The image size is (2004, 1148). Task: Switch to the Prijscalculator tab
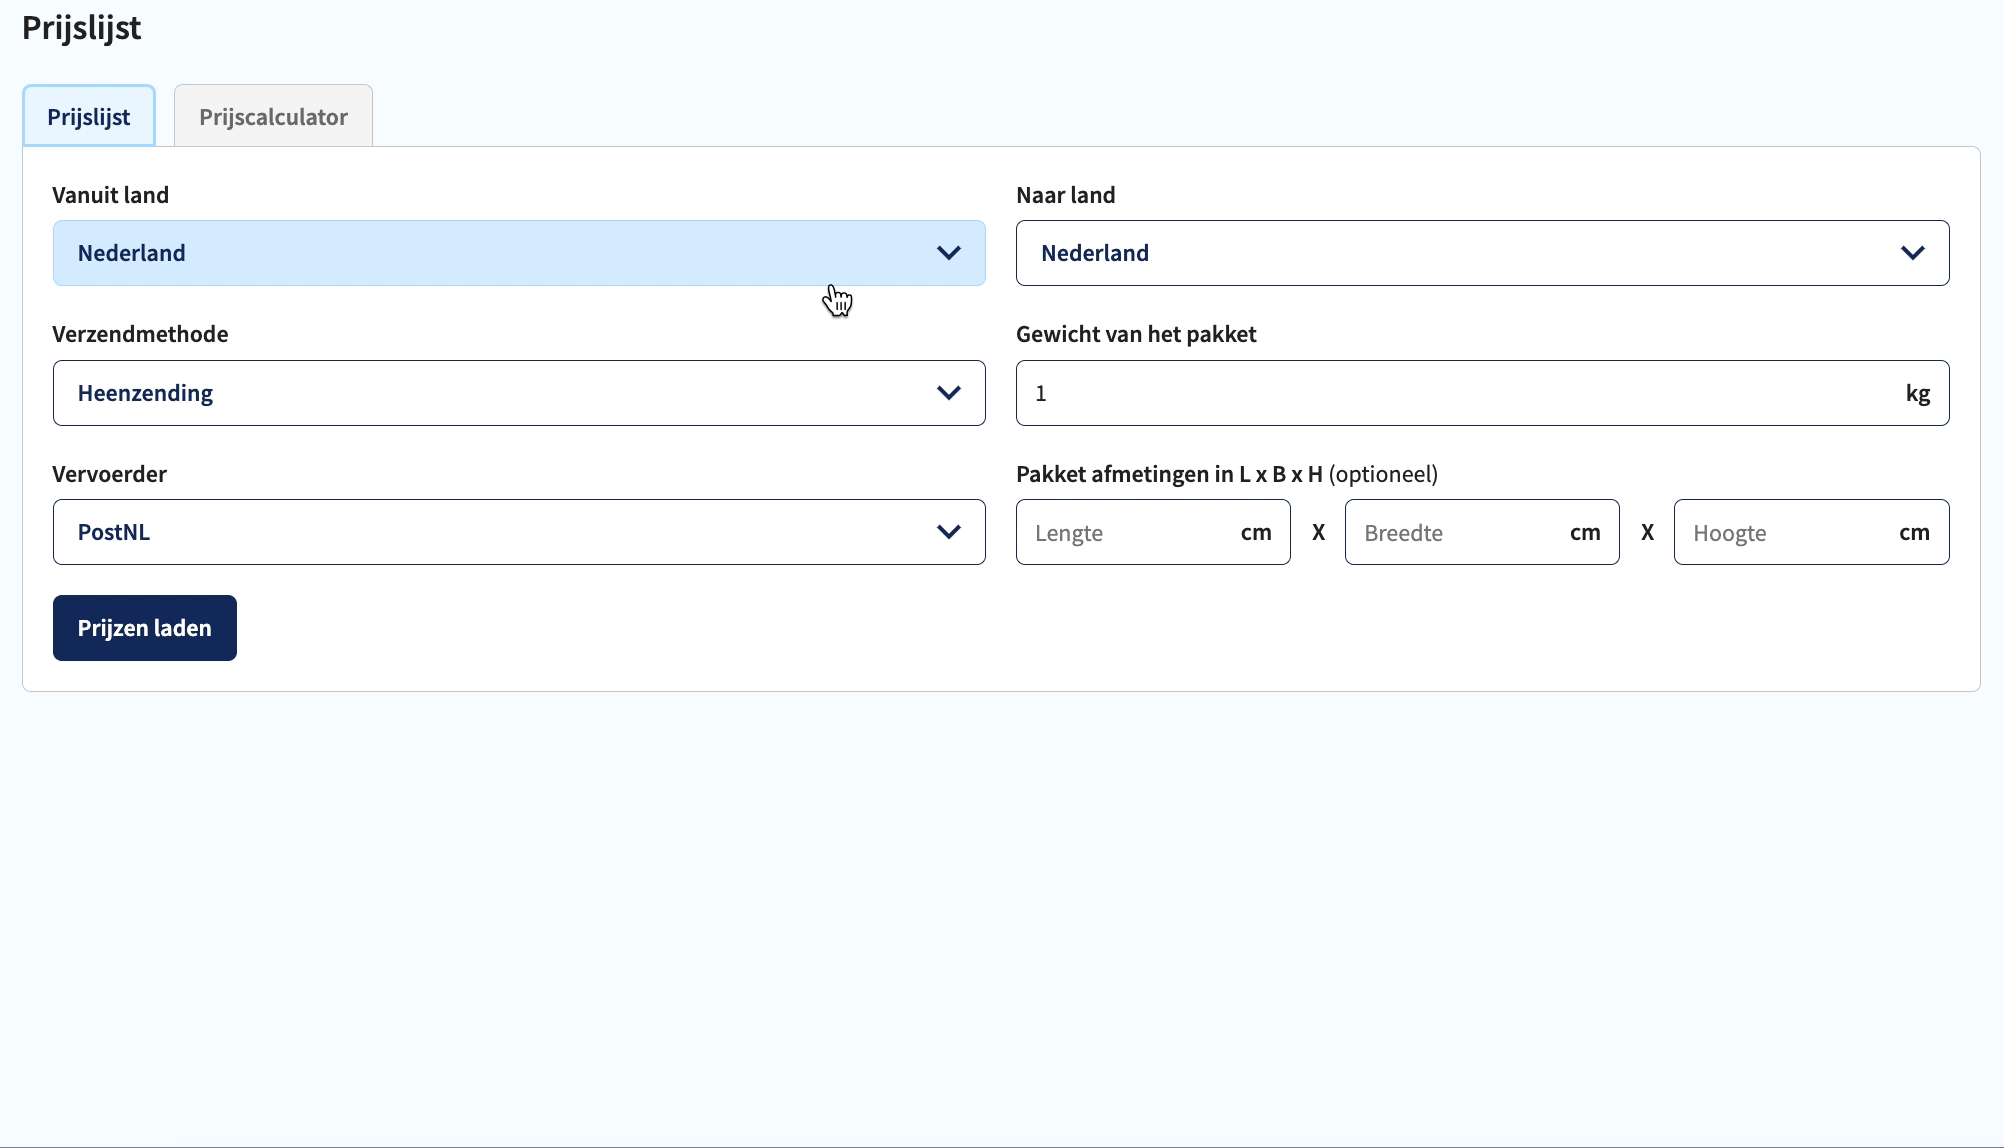(273, 116)
